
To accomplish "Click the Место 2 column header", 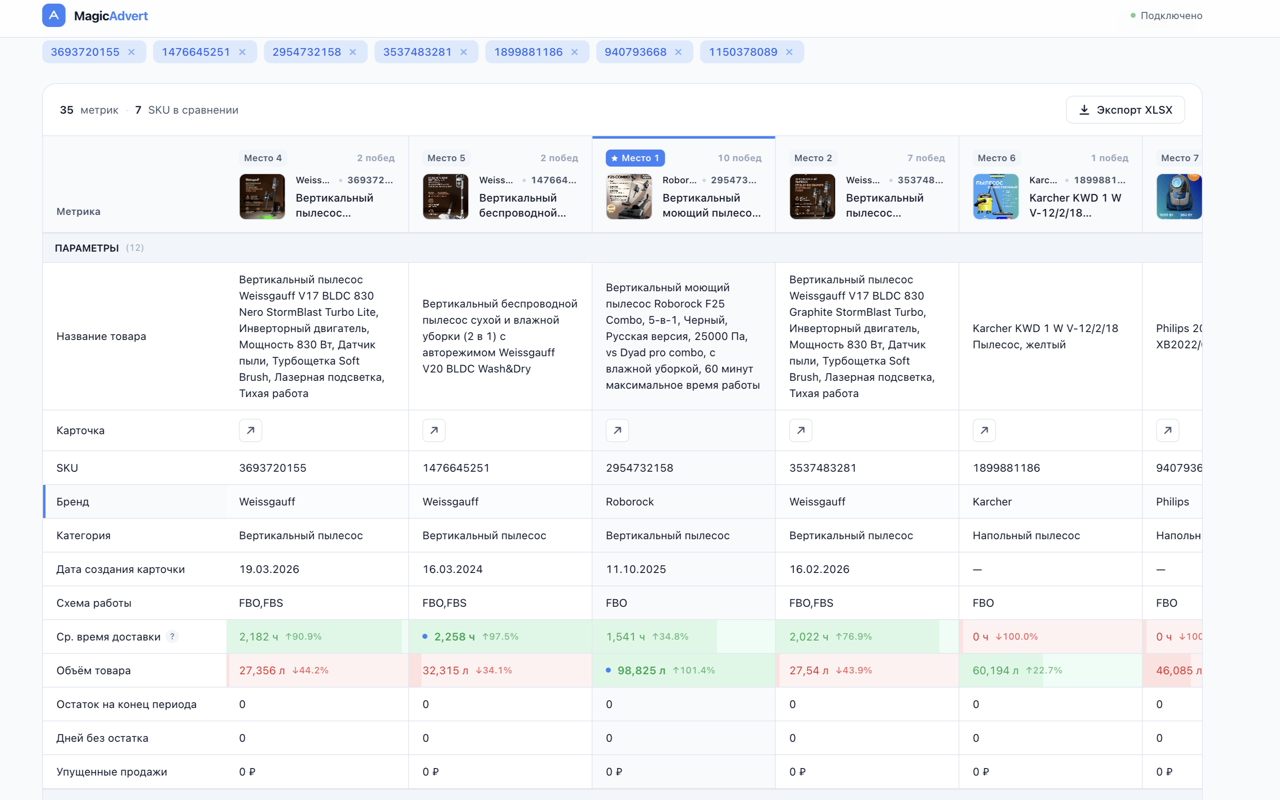I will [867, 185].
